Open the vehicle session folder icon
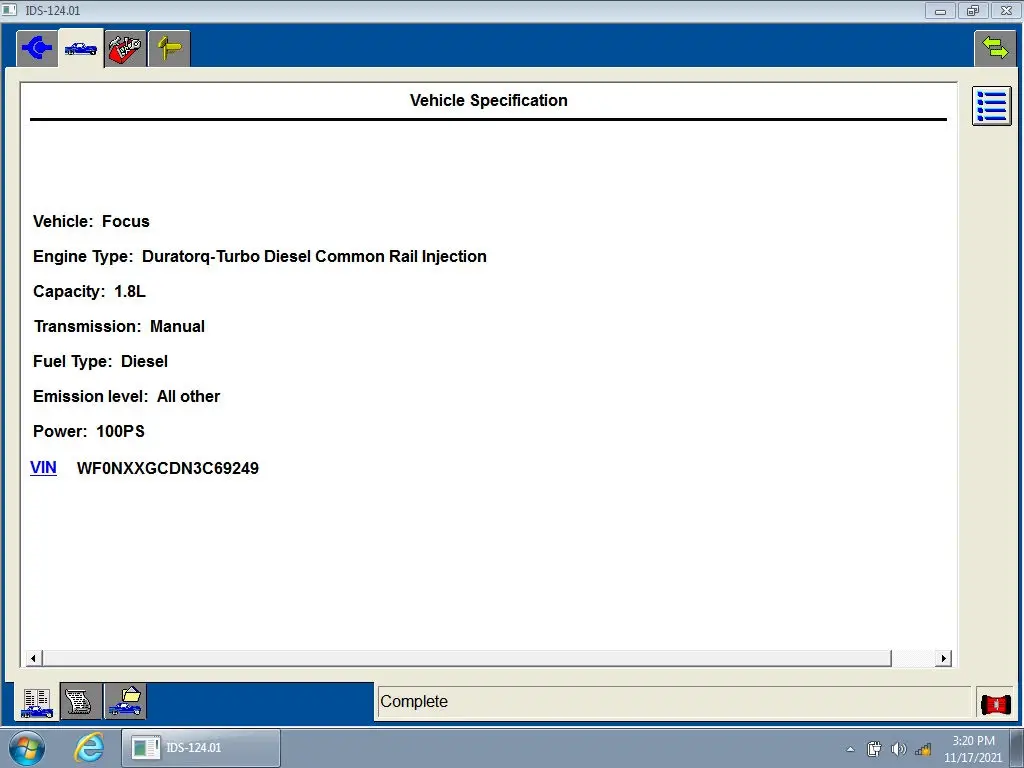The height and width of the screenshot is (768, 1024). coord(125,702)
